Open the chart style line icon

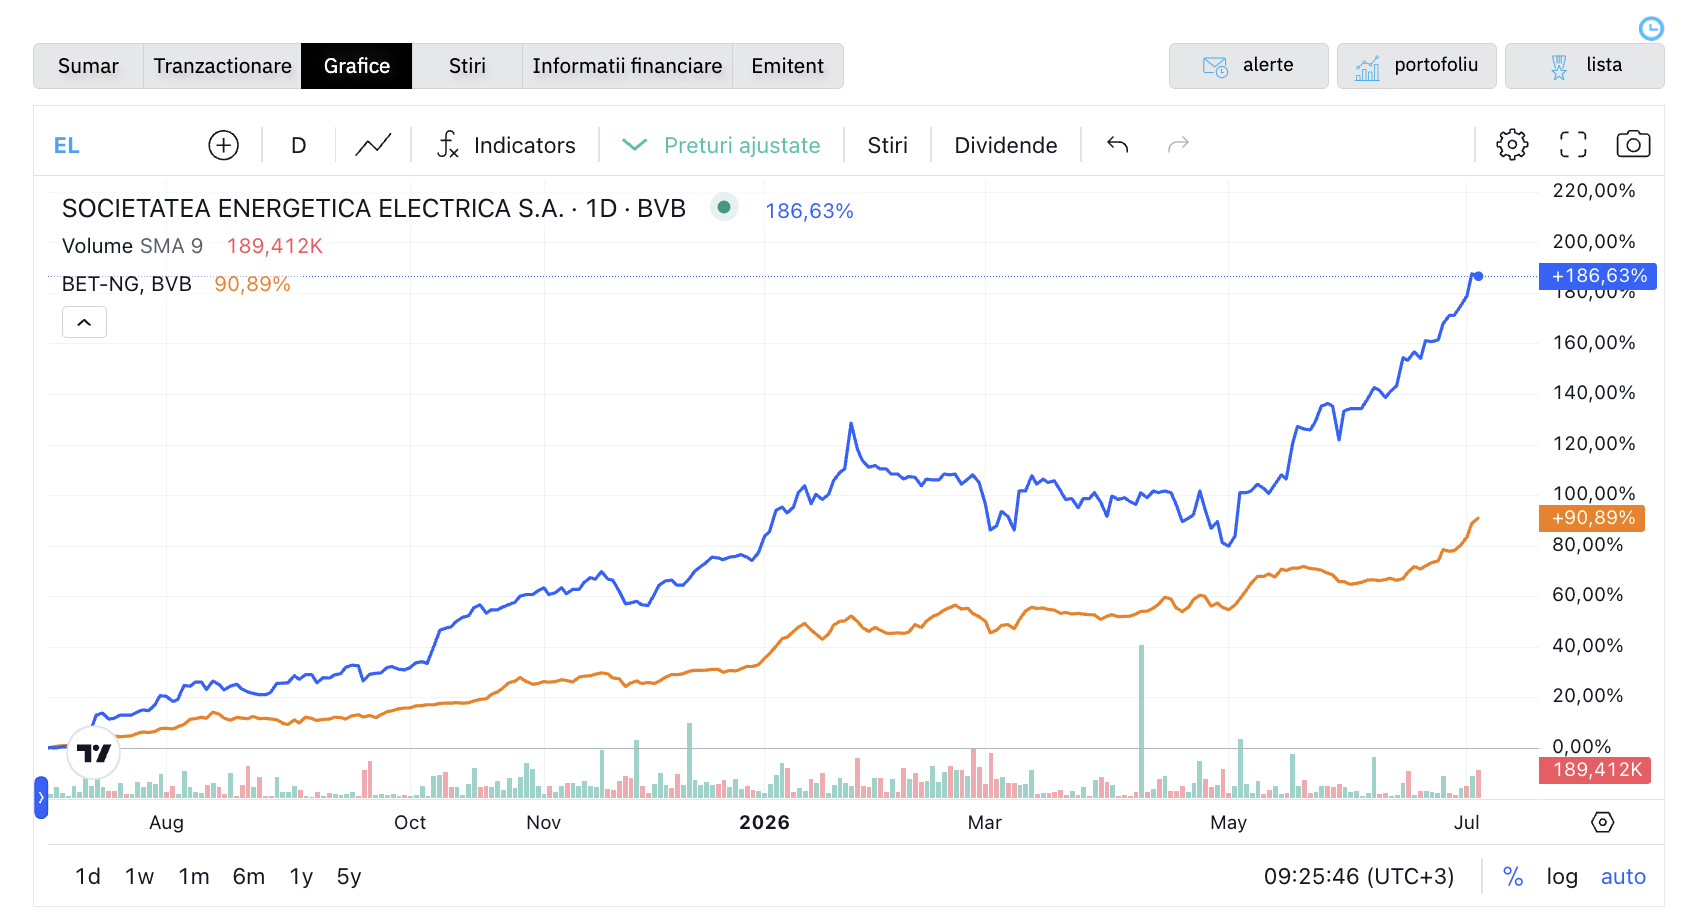pyautogui.click(x=373, y=145)
